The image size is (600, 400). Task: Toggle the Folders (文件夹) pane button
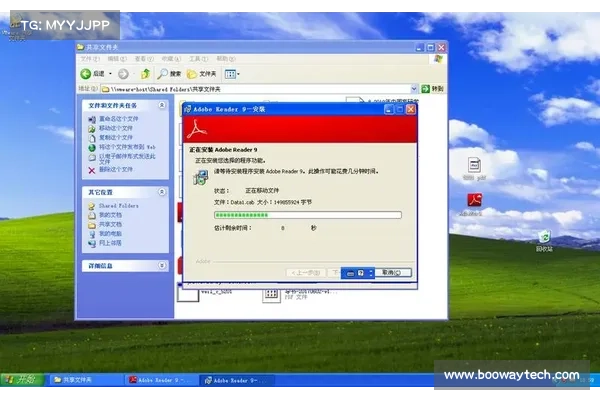pos(201,74)
